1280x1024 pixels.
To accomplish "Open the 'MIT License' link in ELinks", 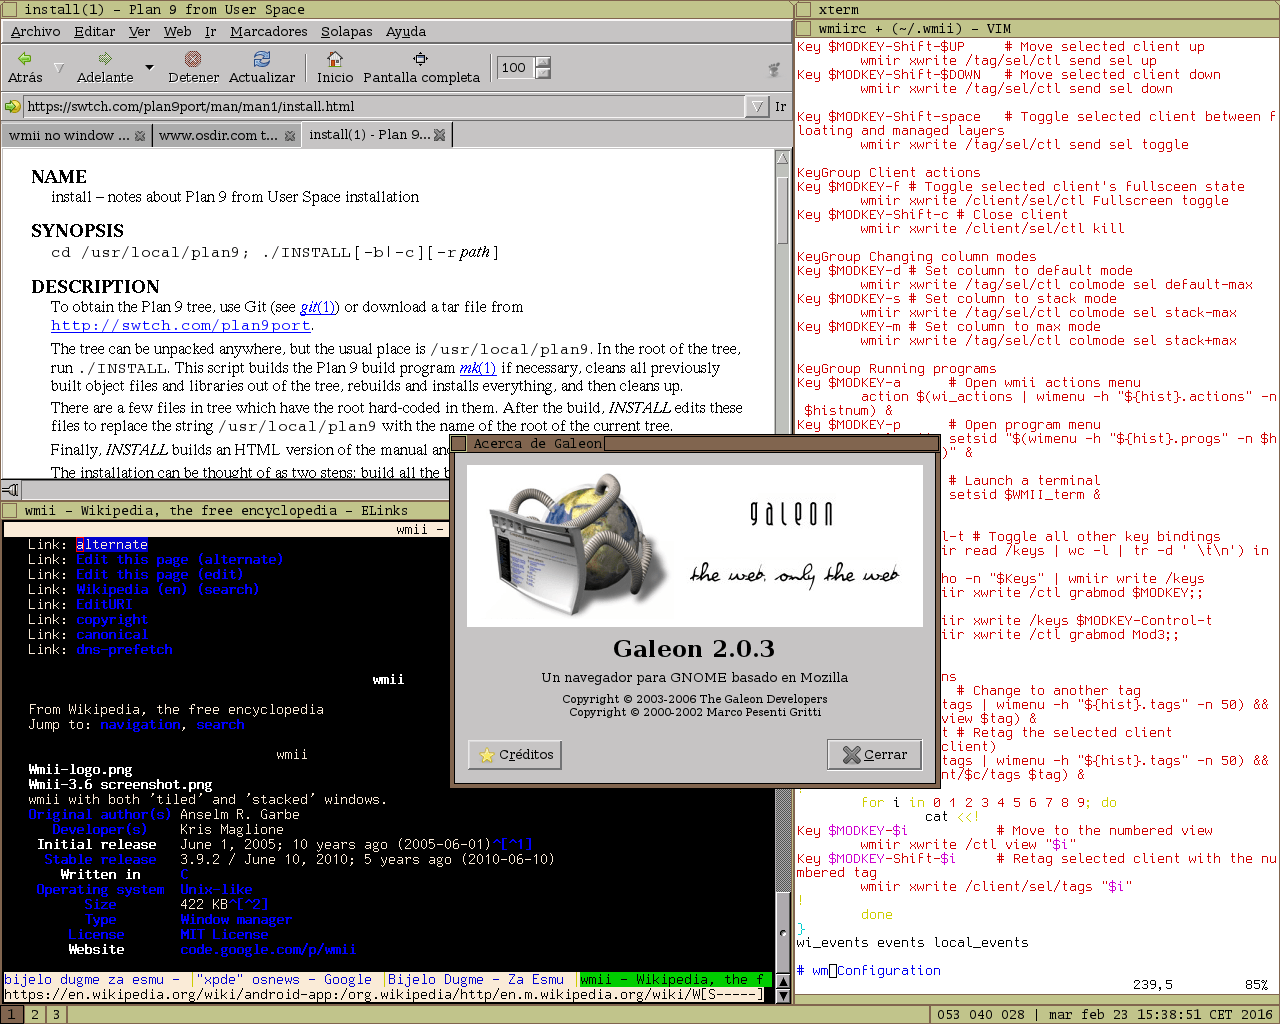I will [224, 935].
